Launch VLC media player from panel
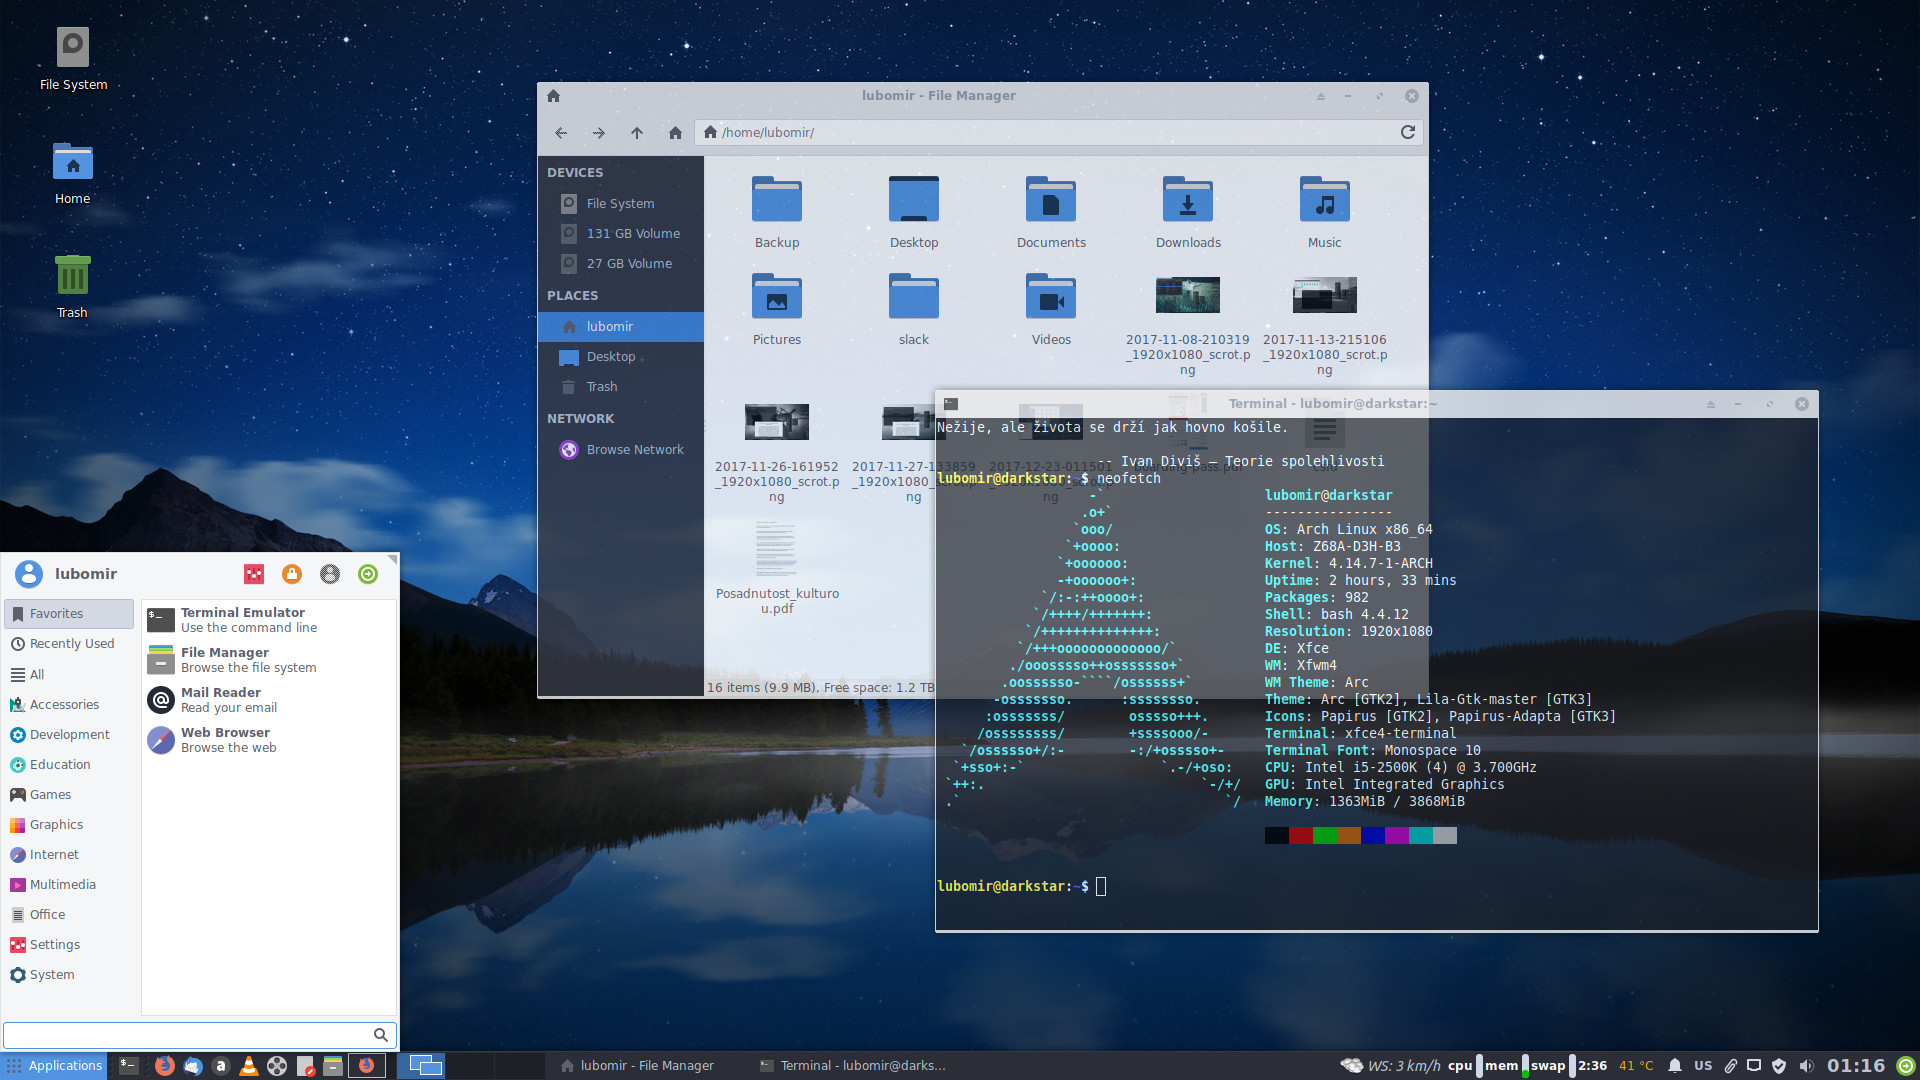Viewport: 1920px width, 1080px height. (x=249, y=1066)
